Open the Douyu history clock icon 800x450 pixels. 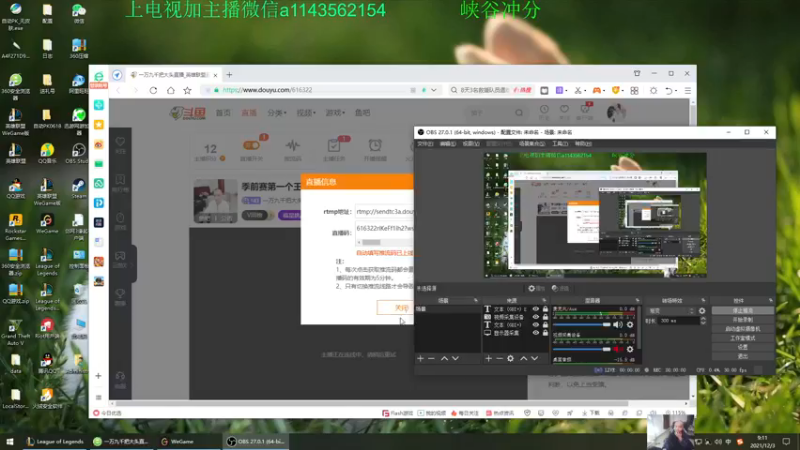click(544, 109)
